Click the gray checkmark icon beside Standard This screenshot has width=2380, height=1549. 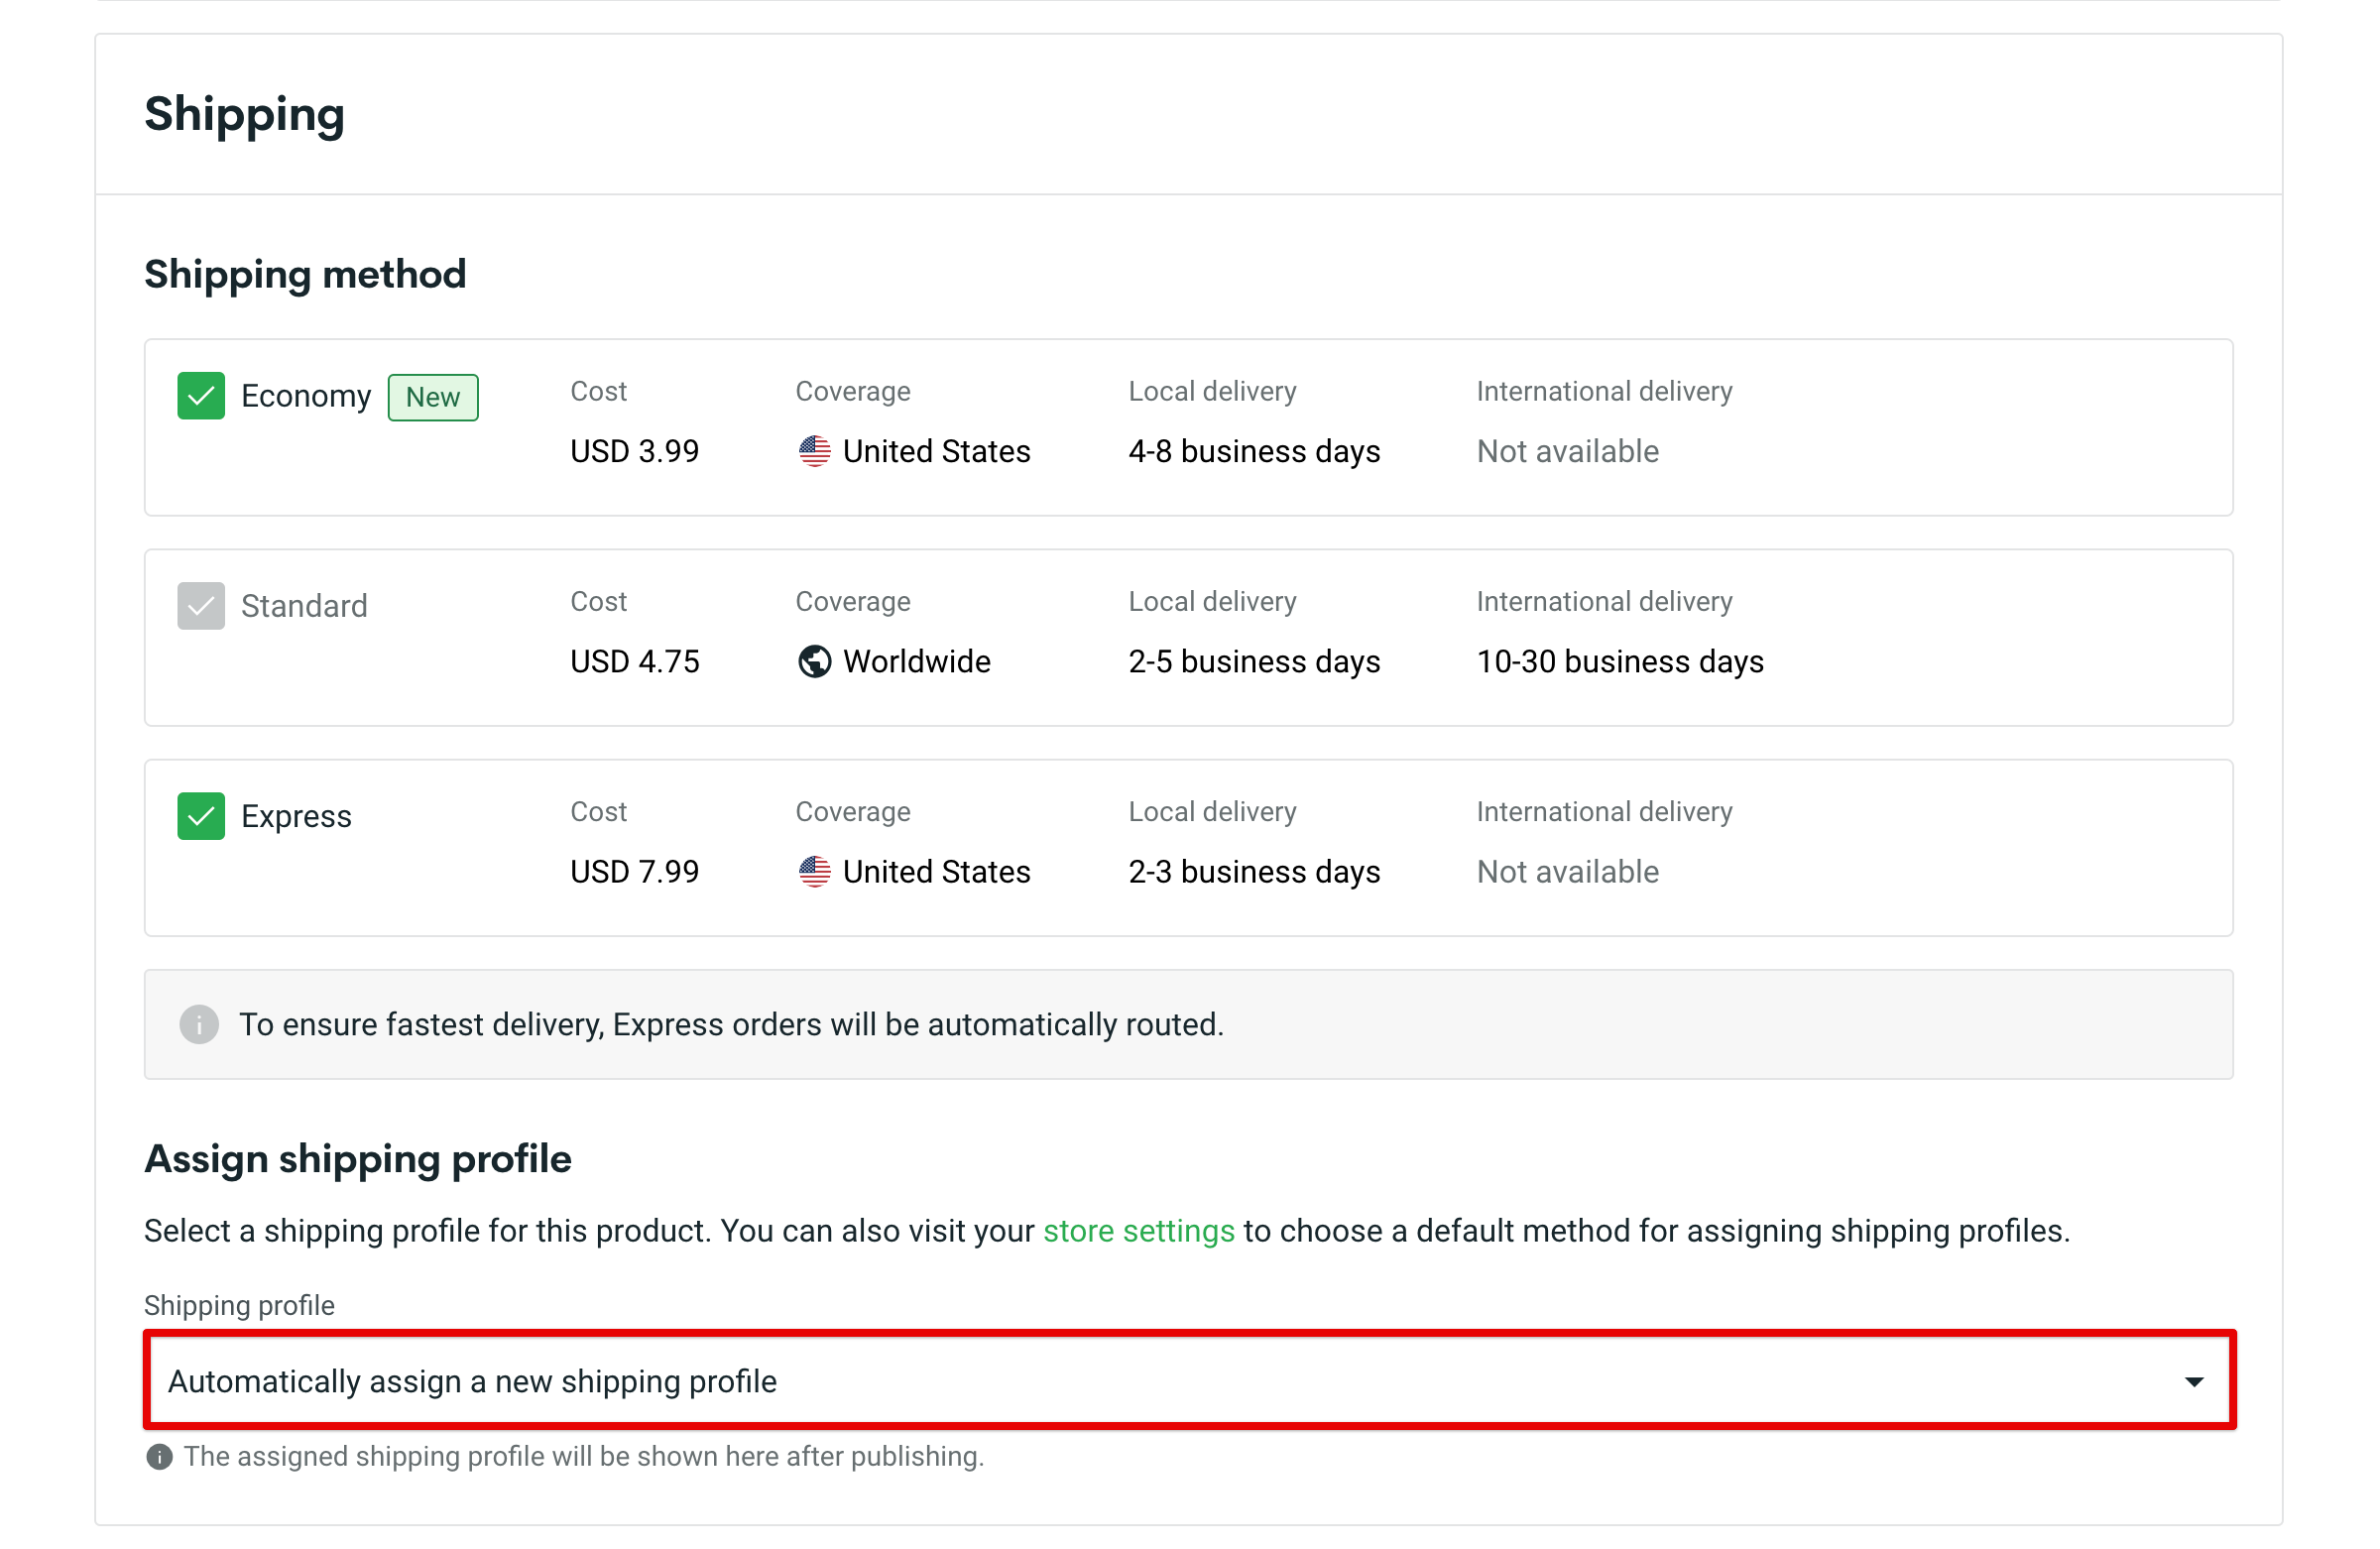pyautogui.click(x=200, y=605)
